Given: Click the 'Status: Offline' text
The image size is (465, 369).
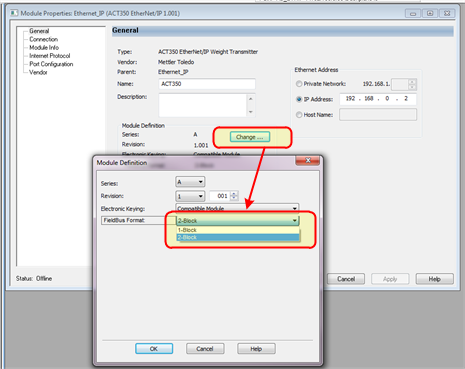Looking at the screenshot, I should pyautogui.click(x=34, y=278).
